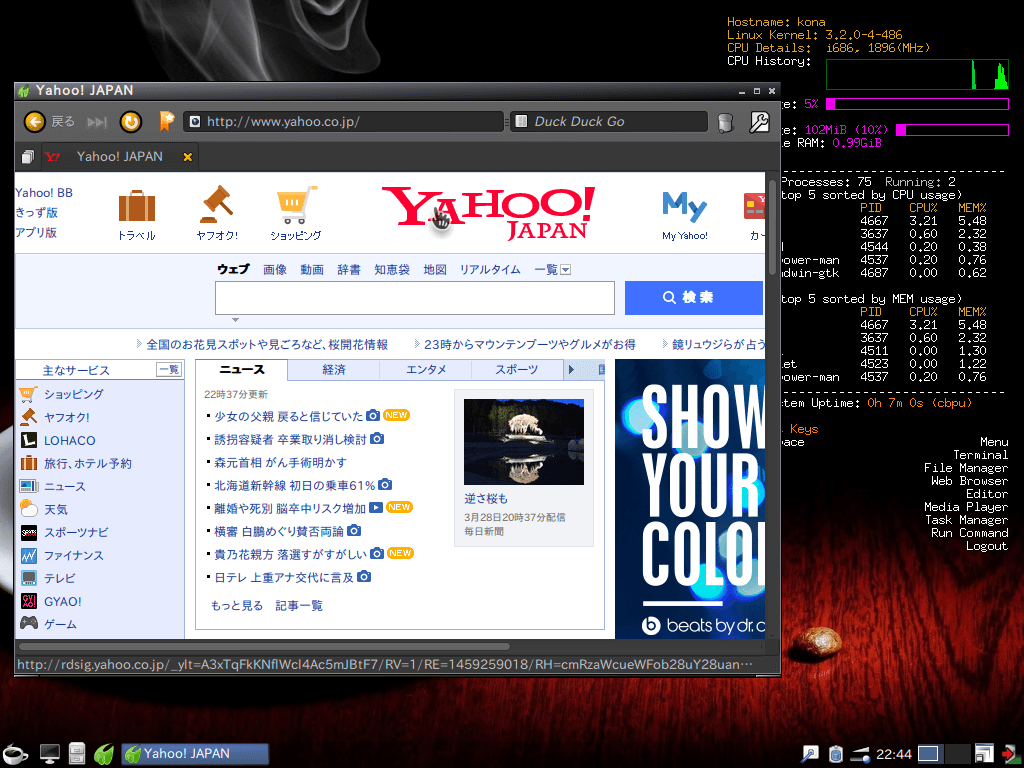Open headline 森元首相 がん手術明かす
This screenshot has width=1024, height=768.
coord(280,462)
